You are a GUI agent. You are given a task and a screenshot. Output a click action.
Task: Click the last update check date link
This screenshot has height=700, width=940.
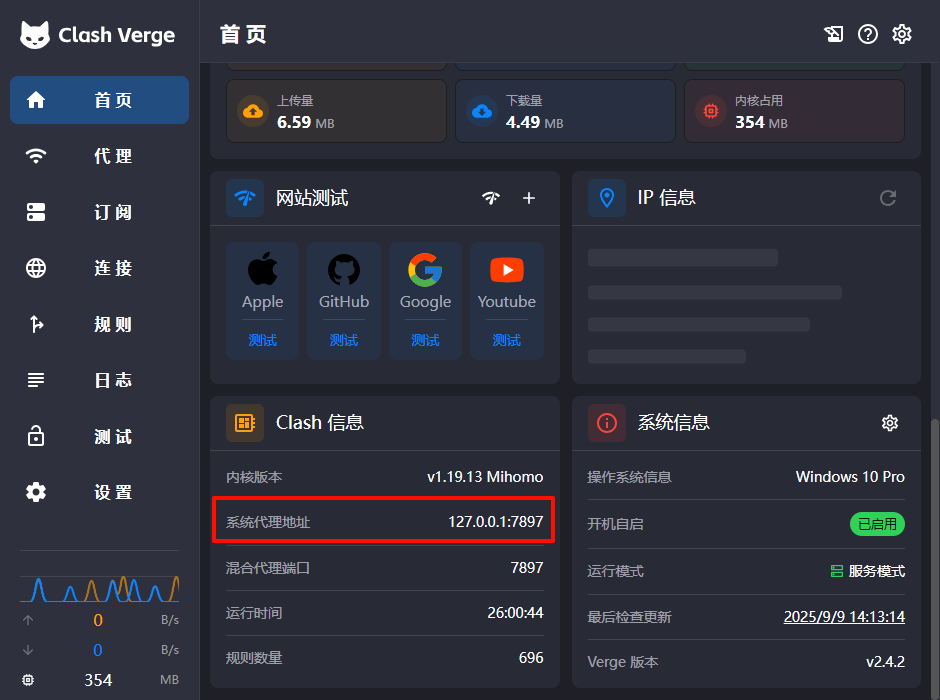click(x=844, y=617)
